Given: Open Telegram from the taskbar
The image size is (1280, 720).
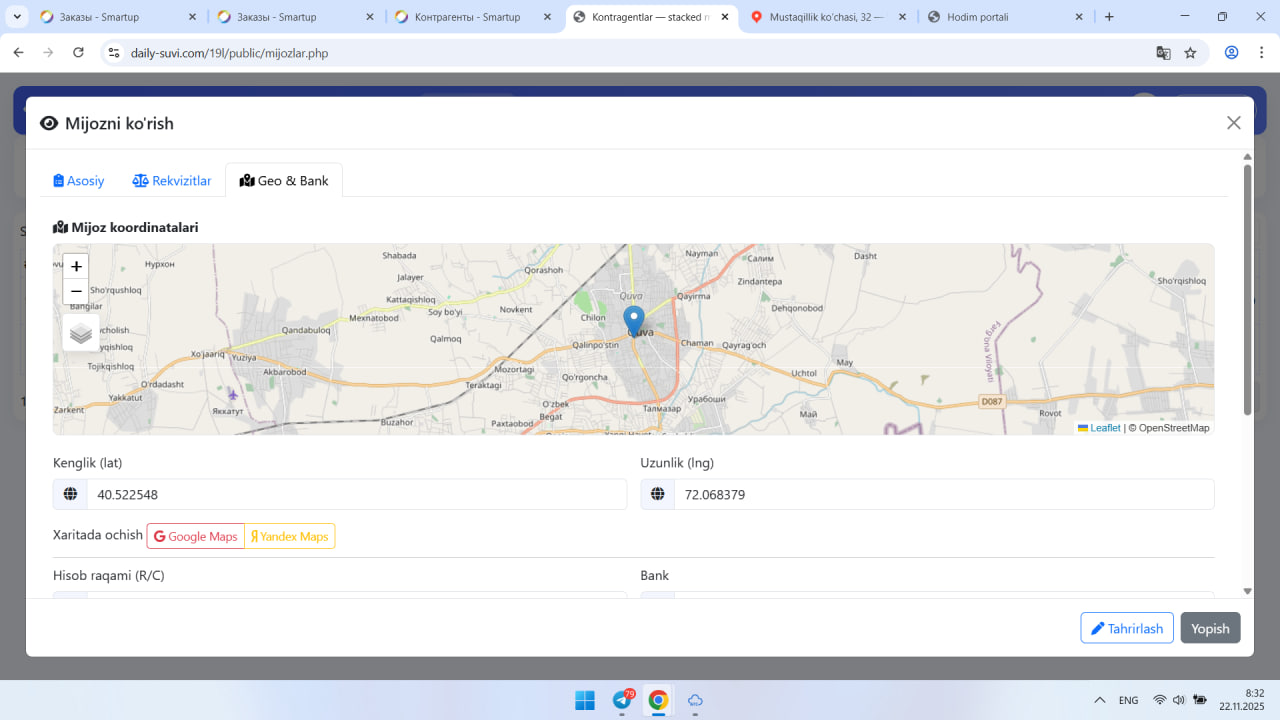Looking at the screenshot, I should (622, 700).
